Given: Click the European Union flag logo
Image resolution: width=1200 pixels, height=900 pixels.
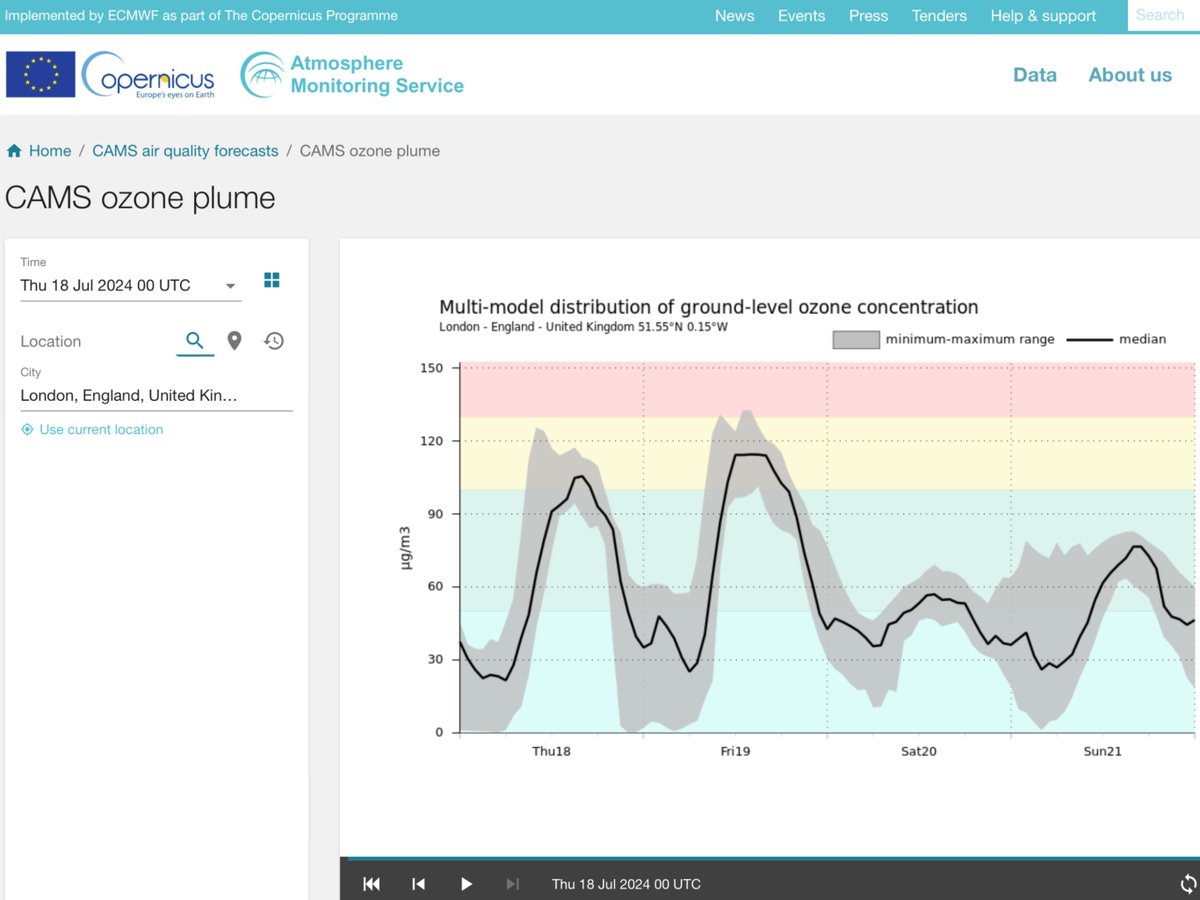Looking at the screenshot, I should (x=41, y=75).
